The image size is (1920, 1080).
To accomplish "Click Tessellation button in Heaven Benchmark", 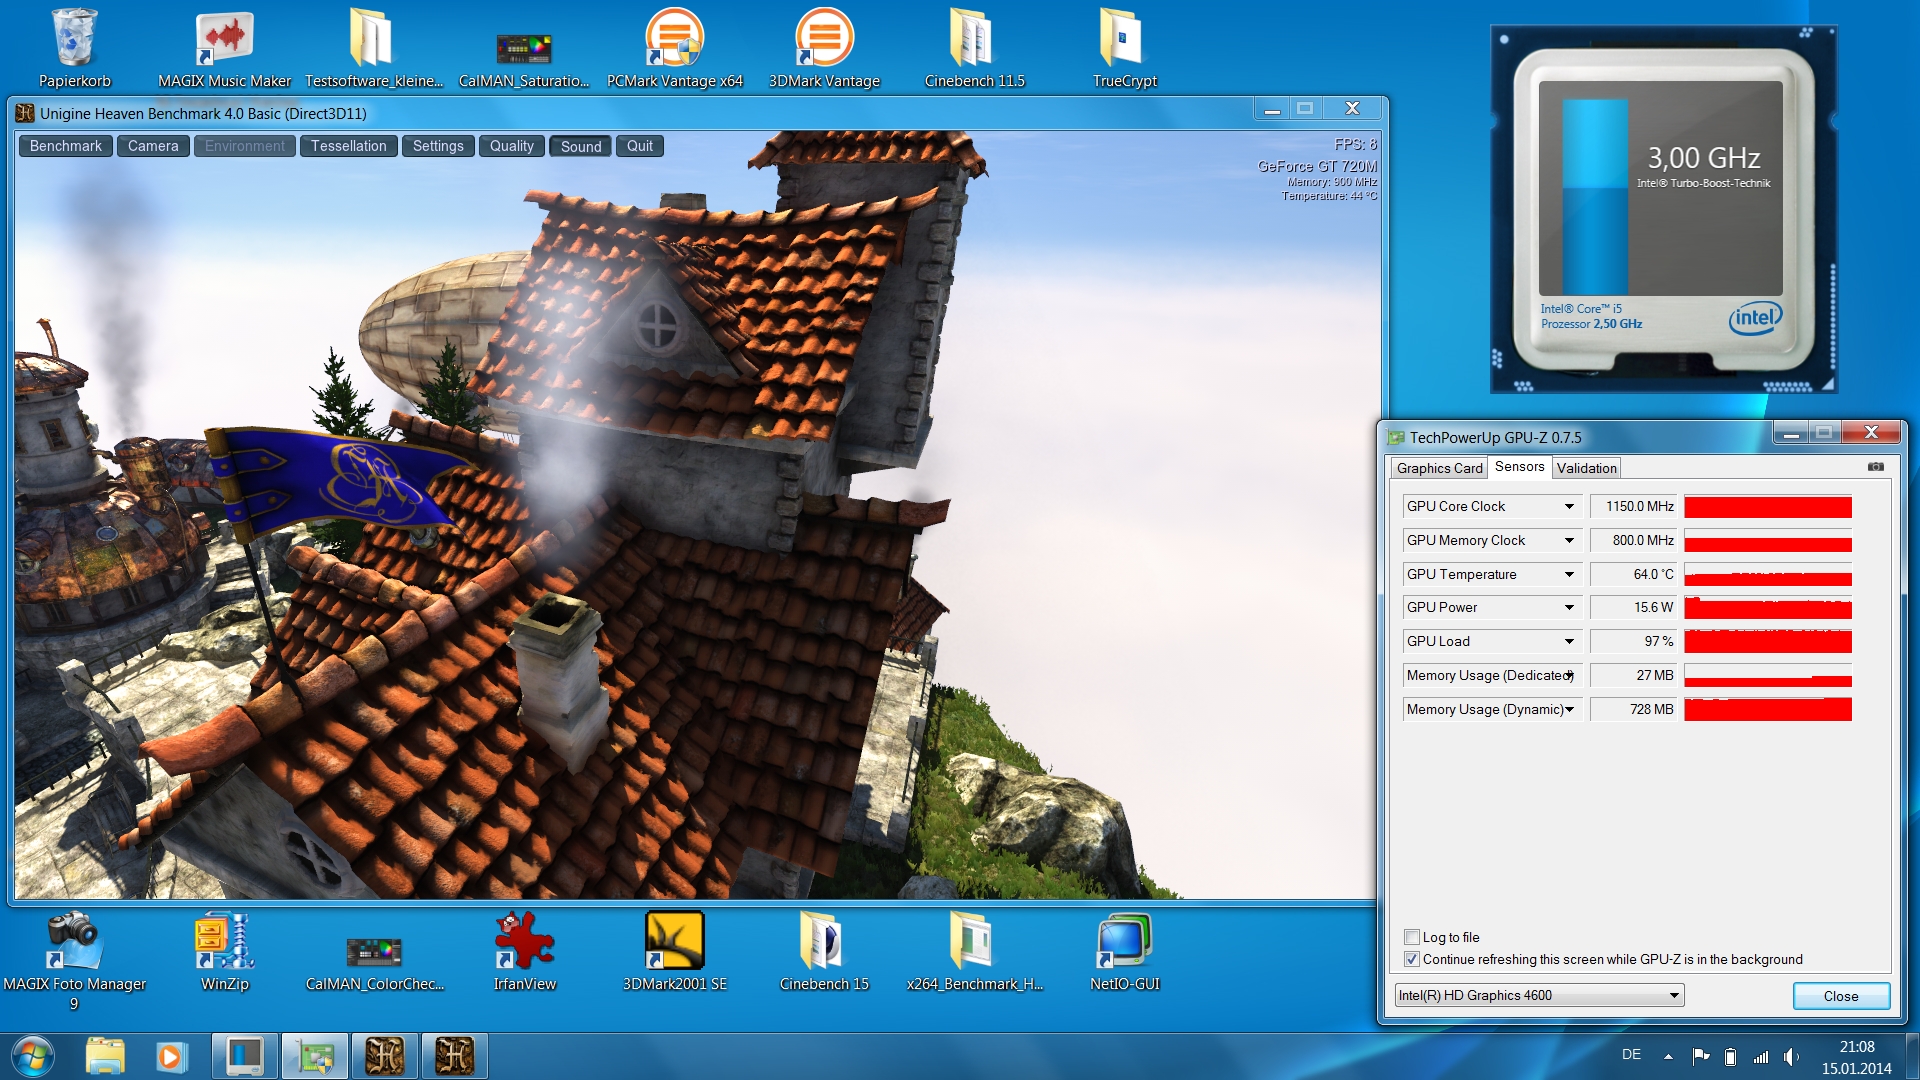I will click(x=348, y=146).
